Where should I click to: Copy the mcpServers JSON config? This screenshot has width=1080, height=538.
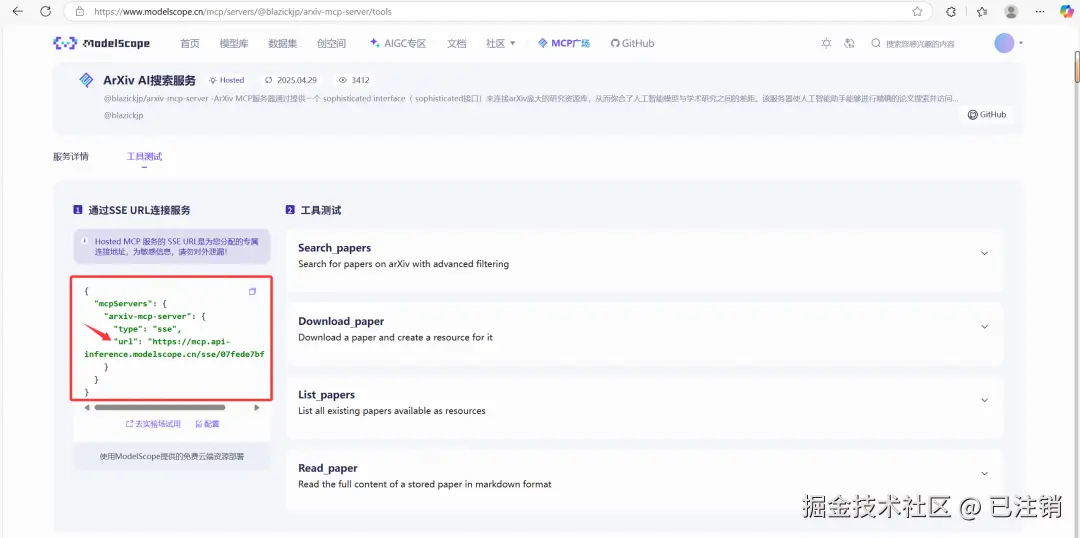point(252,291)
